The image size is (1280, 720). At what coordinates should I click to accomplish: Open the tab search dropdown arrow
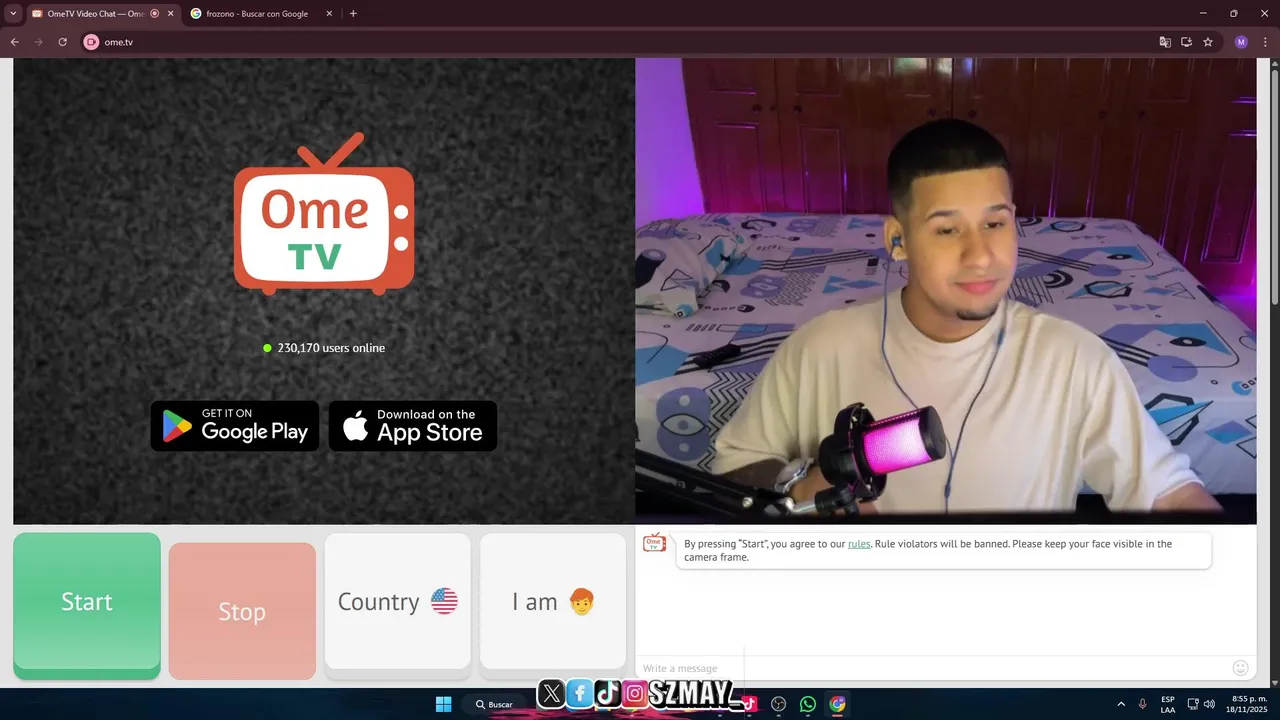(x=13, y=14)
